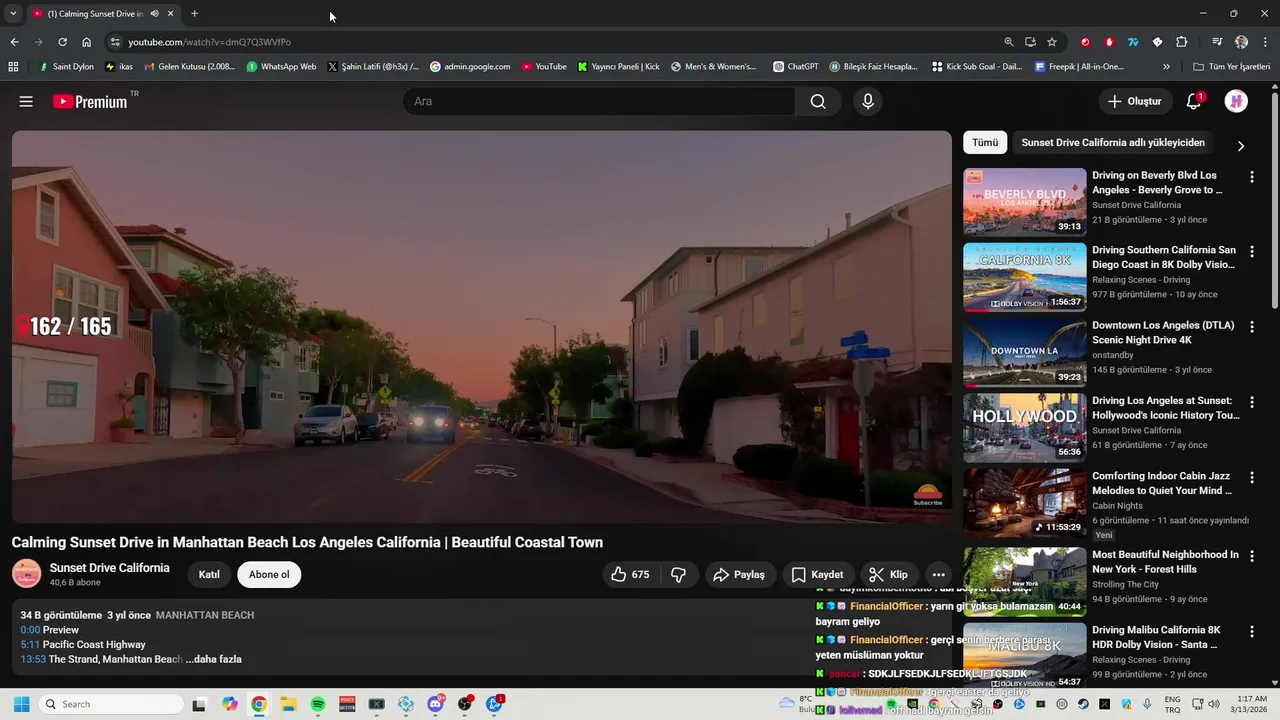This screenshot has height=720, width=1280.
Task: Open Spotify from the taskbar
Action: click(318, 704)
